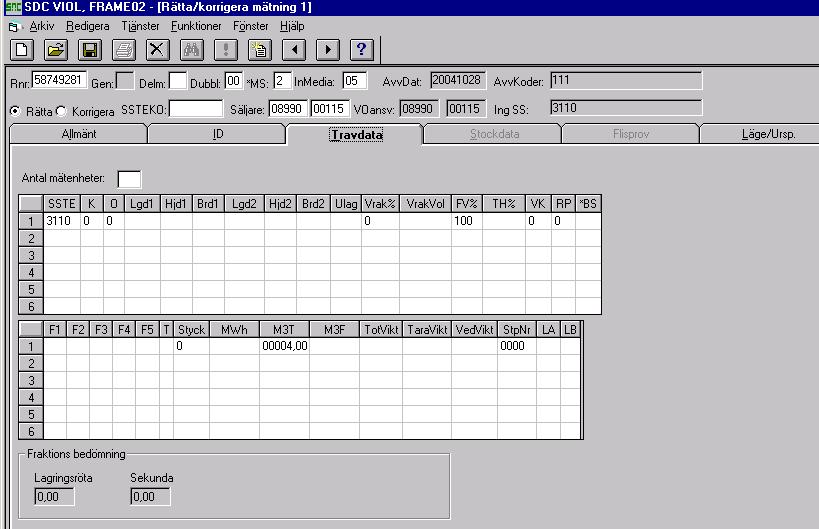819x529 pixels.
Task: Click the SSTE cell containing 3110
Action: coord(62,221)
